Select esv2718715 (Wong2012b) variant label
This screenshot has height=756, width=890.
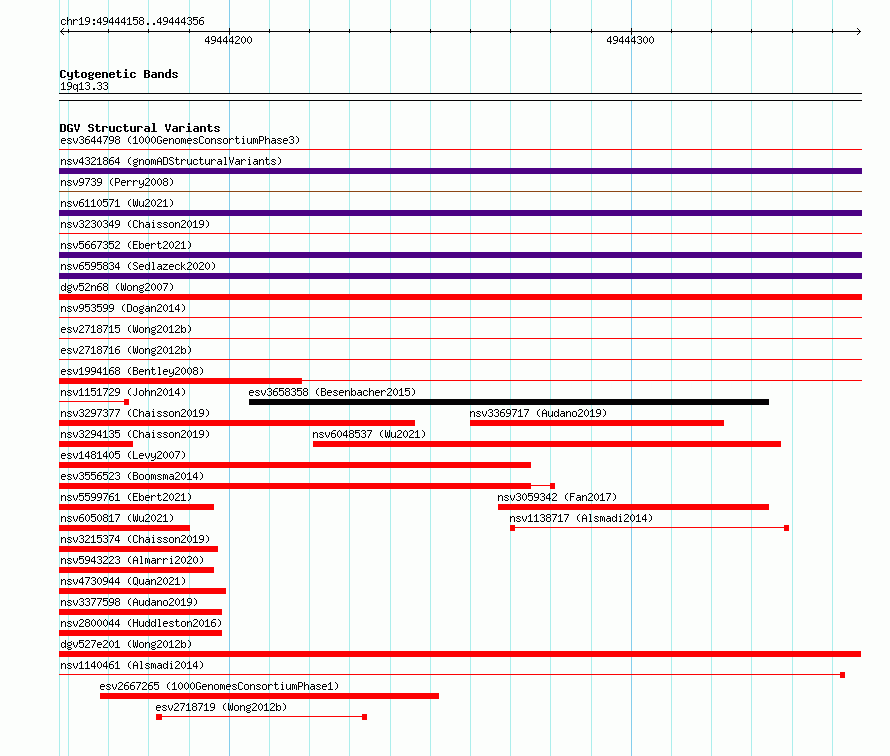[126, 329]
